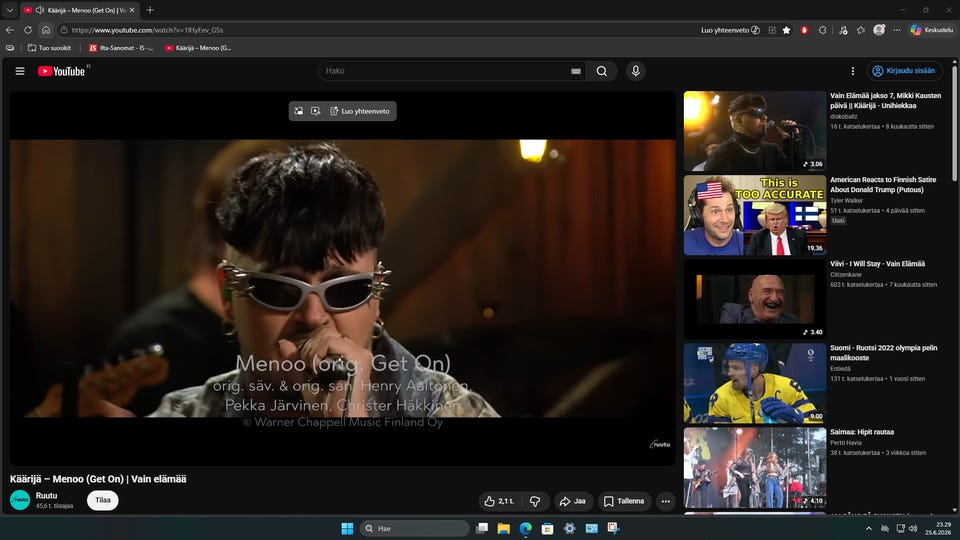
Task: Open Copilot Keskustelu button
Action: tap(932, 29)
